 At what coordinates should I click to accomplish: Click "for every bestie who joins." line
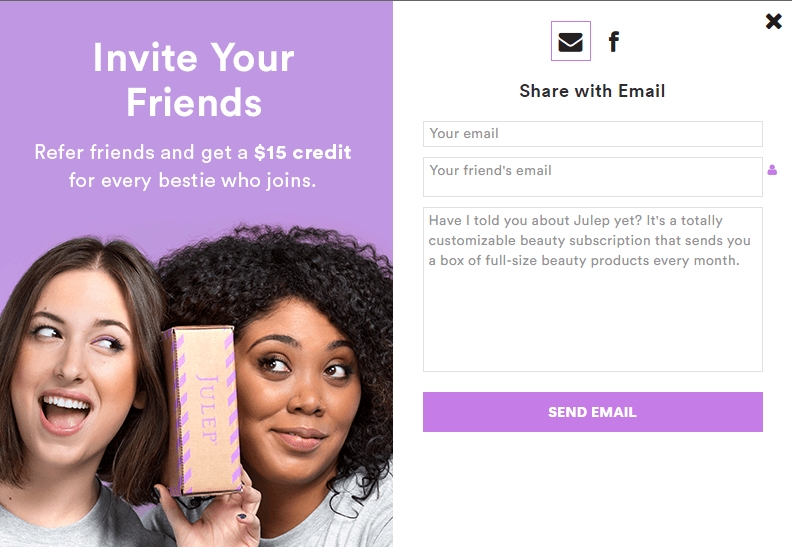[x=193, y=181]
